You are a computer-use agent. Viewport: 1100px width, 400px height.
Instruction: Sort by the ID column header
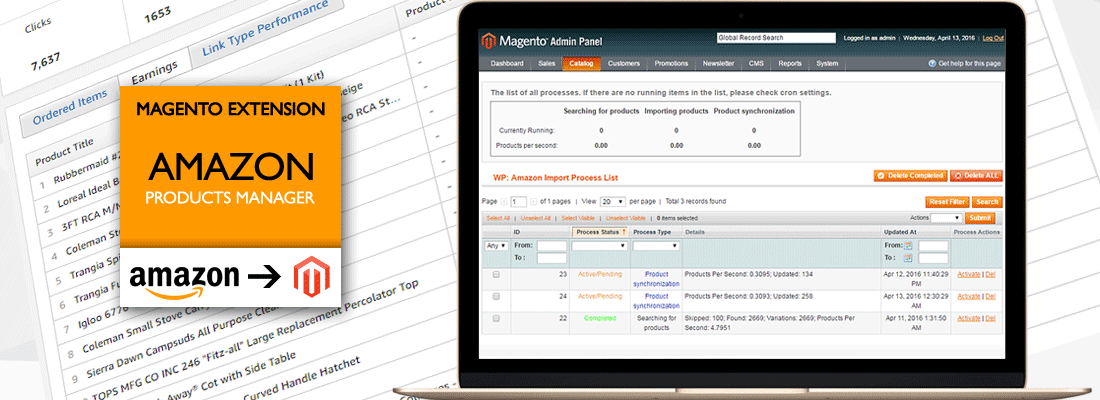(517, 232)
